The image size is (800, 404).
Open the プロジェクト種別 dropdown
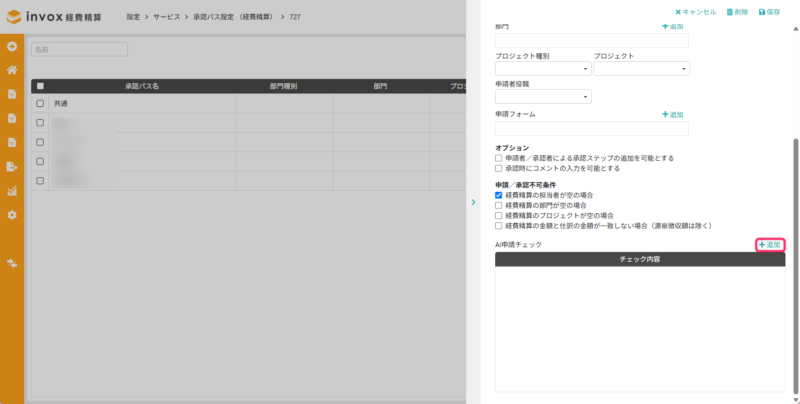click(x=543, y=68)
